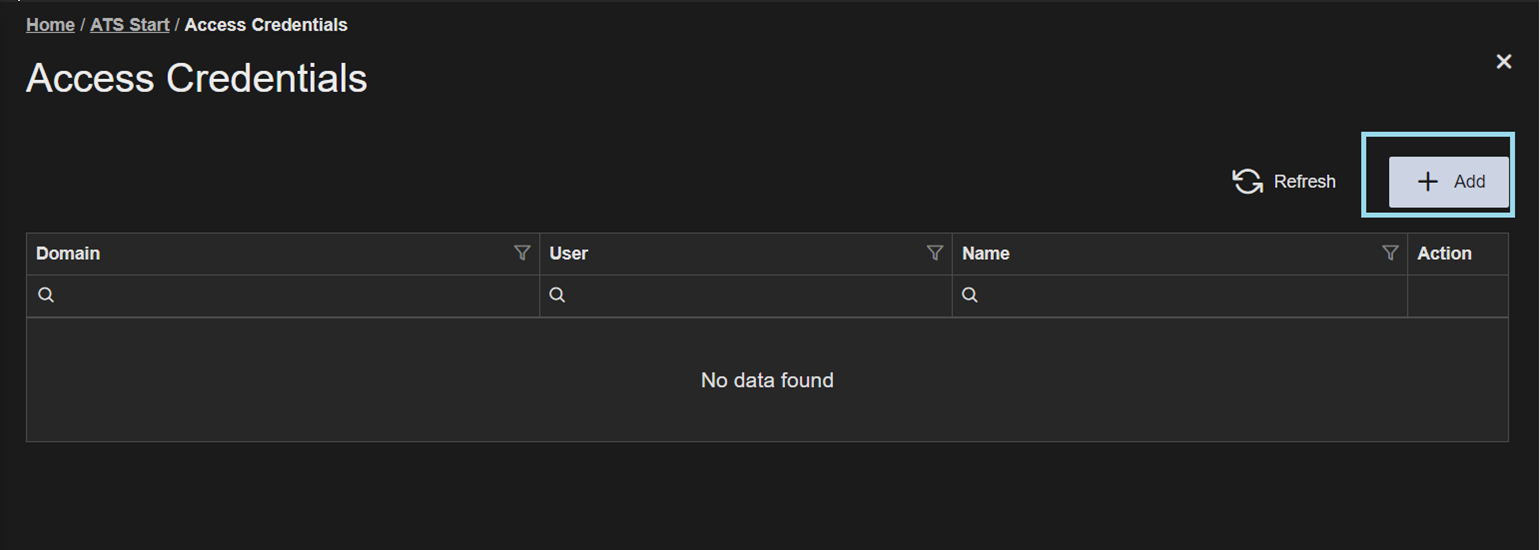The width and height of the screenshot is (1540, 550).
Task: Click the Action column header
Action: tap(1444, 253)
